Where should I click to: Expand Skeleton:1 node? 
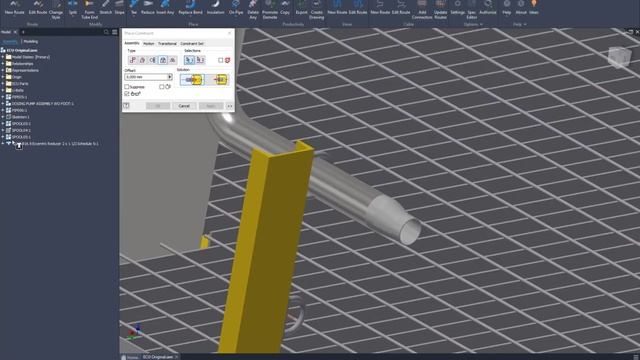point(3,117)
